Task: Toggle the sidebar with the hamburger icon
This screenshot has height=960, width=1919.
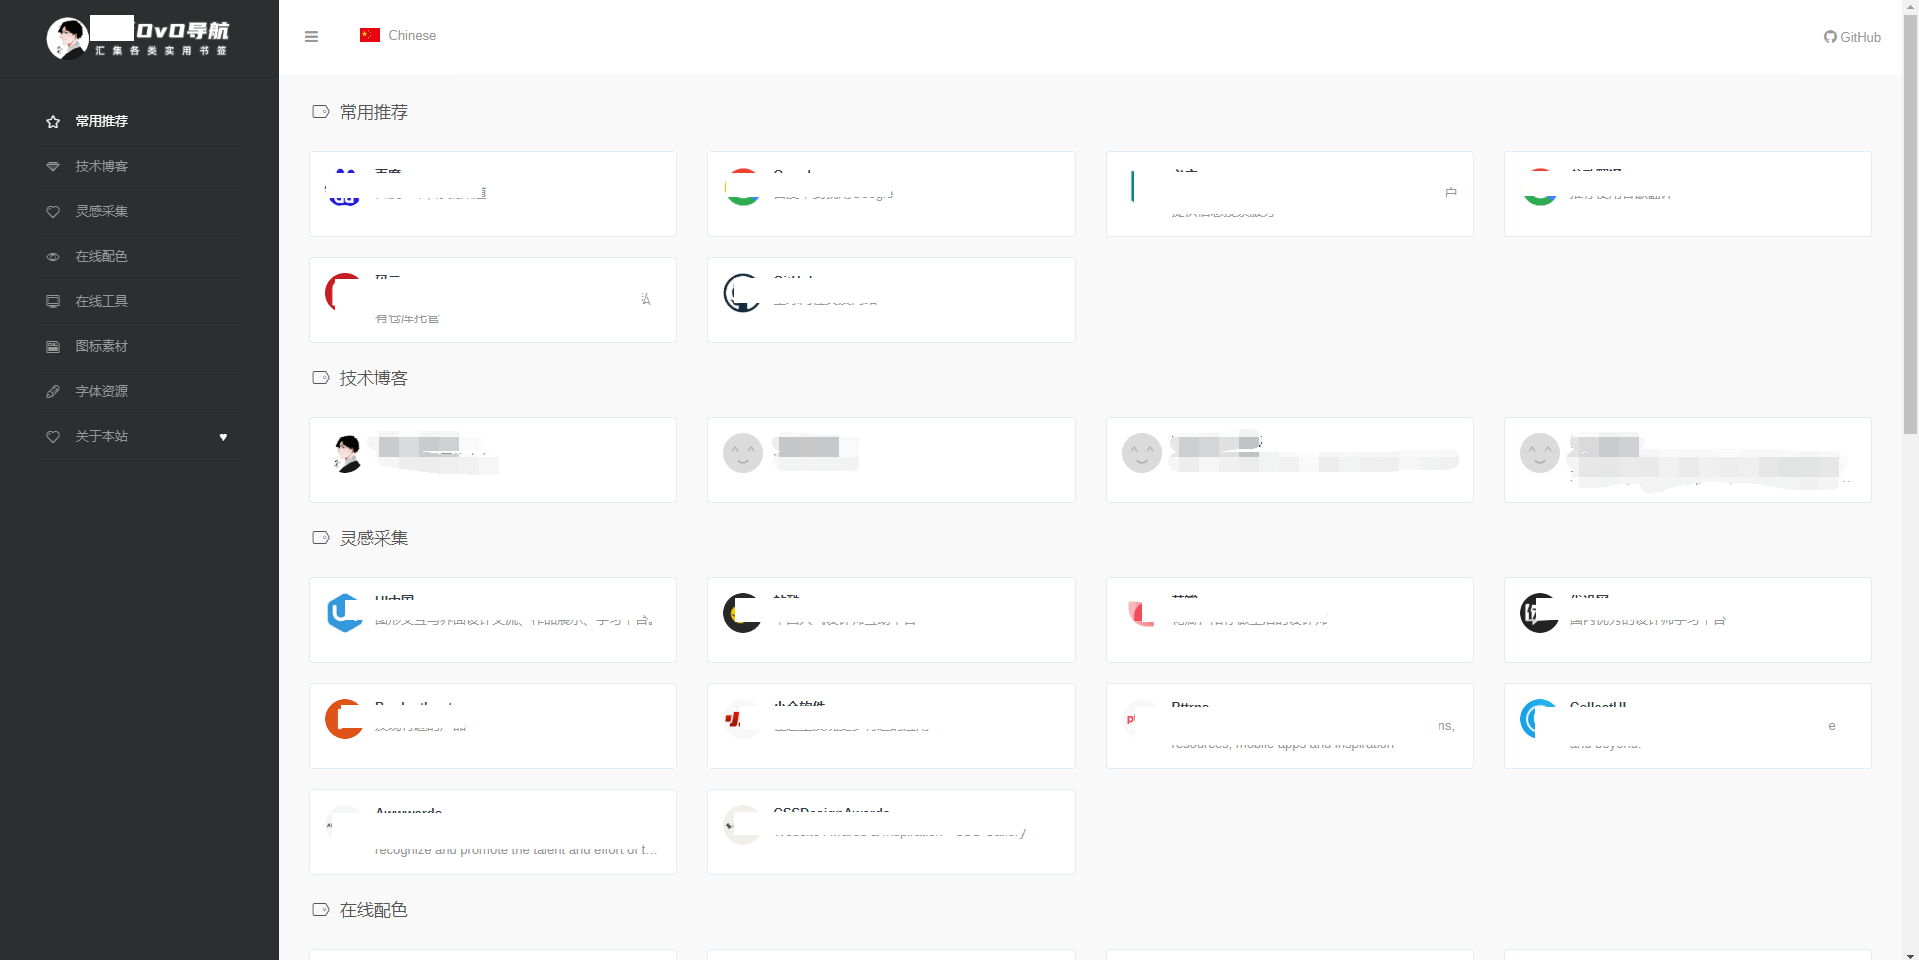Action: [x=311, y=36]
